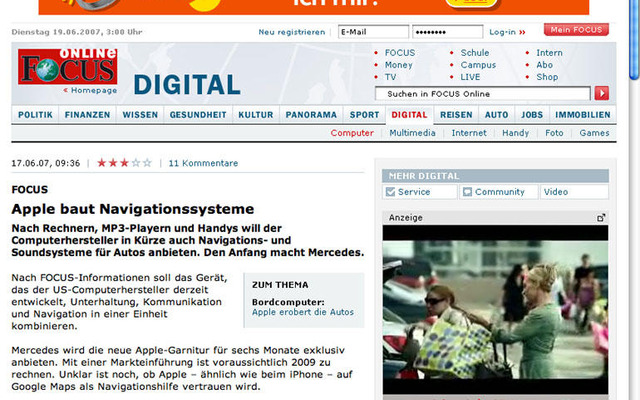The image size is (640, 400).
Task: Click the Log-in link
Action: click(x=507, y=32)
